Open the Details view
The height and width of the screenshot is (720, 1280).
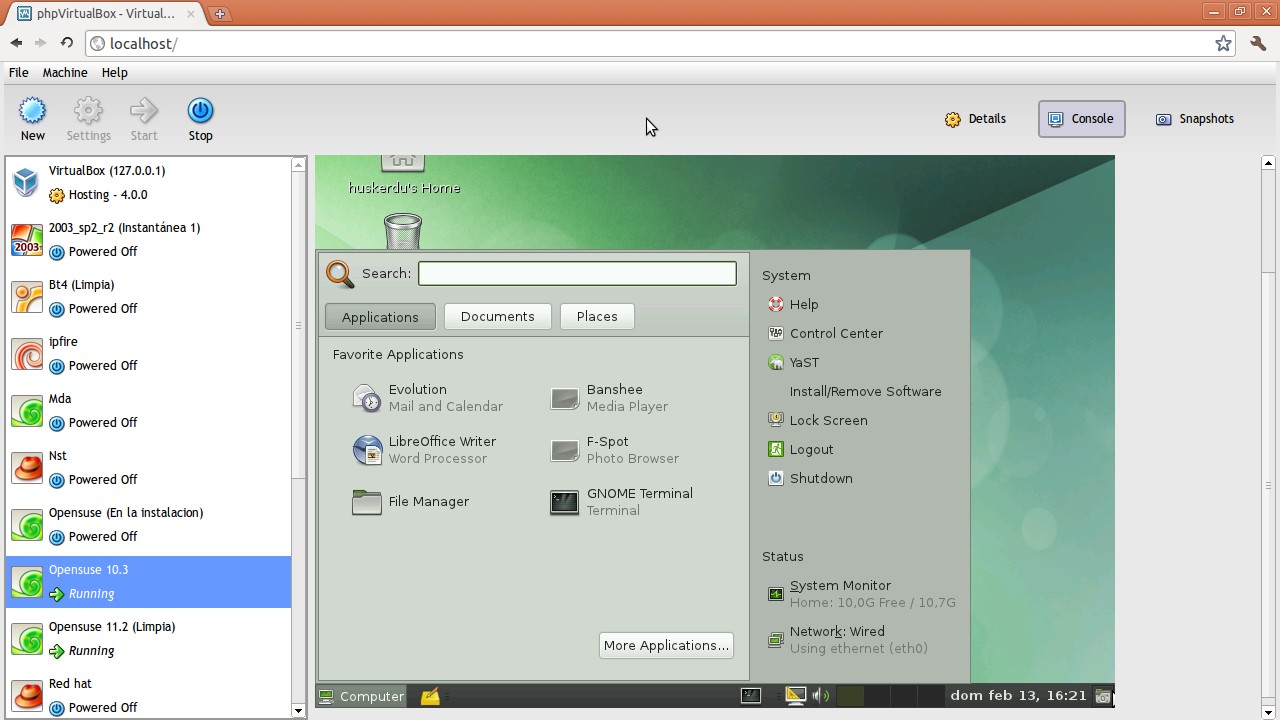coord(975,119)
